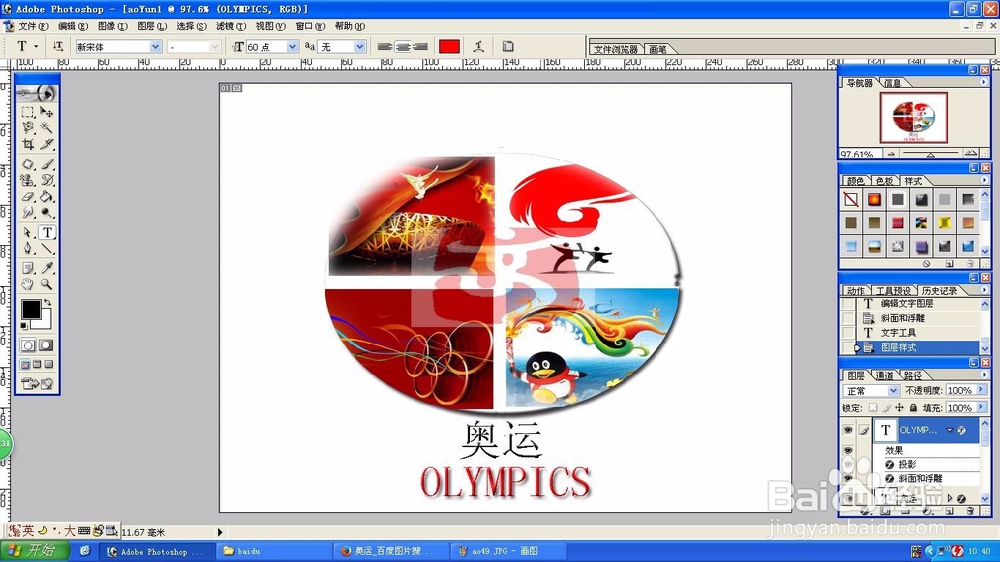Click the navigator zoom slider
This screenshot has width=1000, height=562.
930,154
